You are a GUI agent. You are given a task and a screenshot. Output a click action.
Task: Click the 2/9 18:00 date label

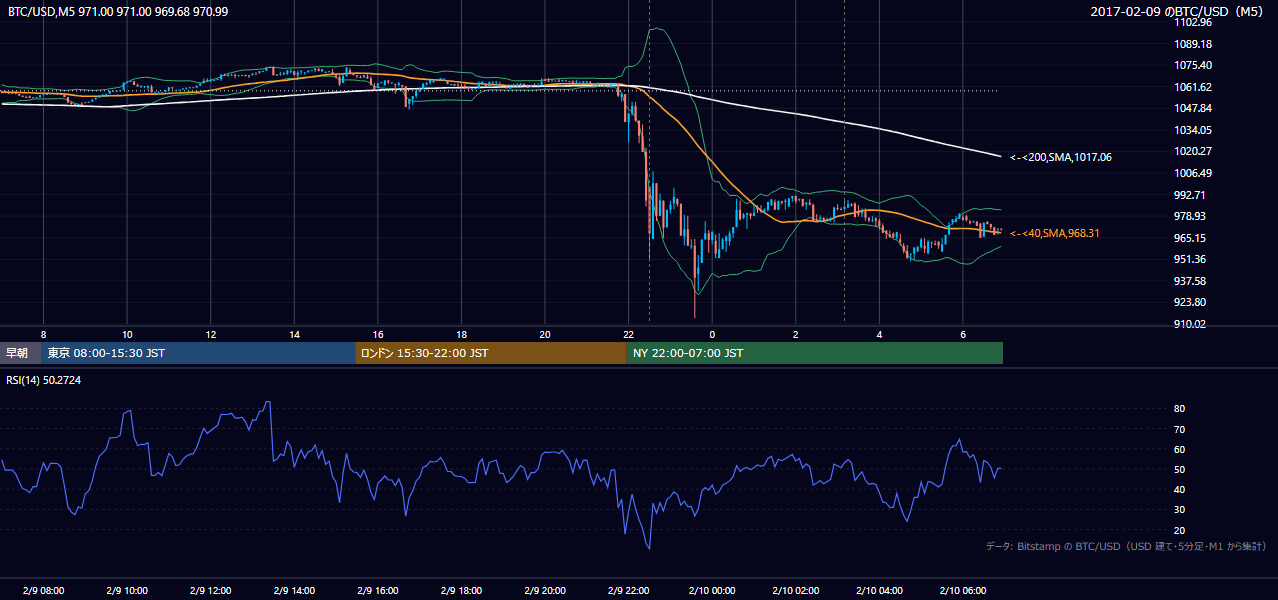click(x=462, y=591)
